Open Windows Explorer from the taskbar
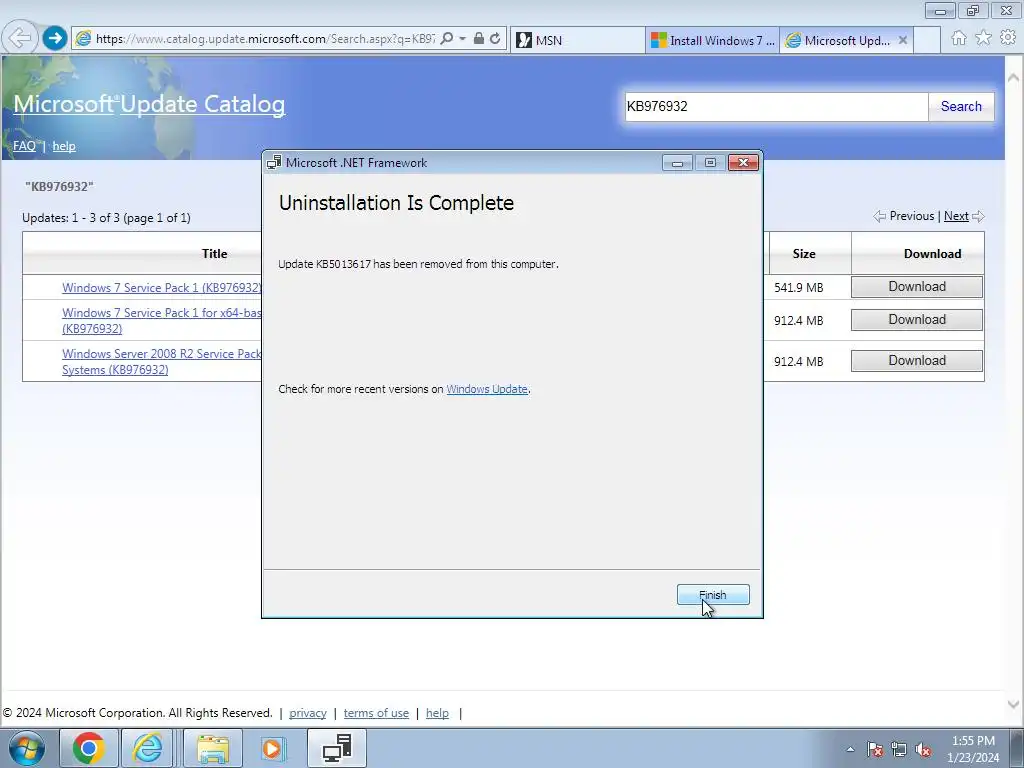This screenshot has height=768, width=1024. pyautogui.click(x=213, y=748)
